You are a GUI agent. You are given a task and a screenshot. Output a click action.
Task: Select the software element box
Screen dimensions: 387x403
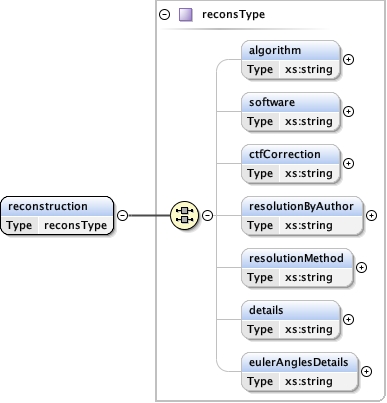291,112
